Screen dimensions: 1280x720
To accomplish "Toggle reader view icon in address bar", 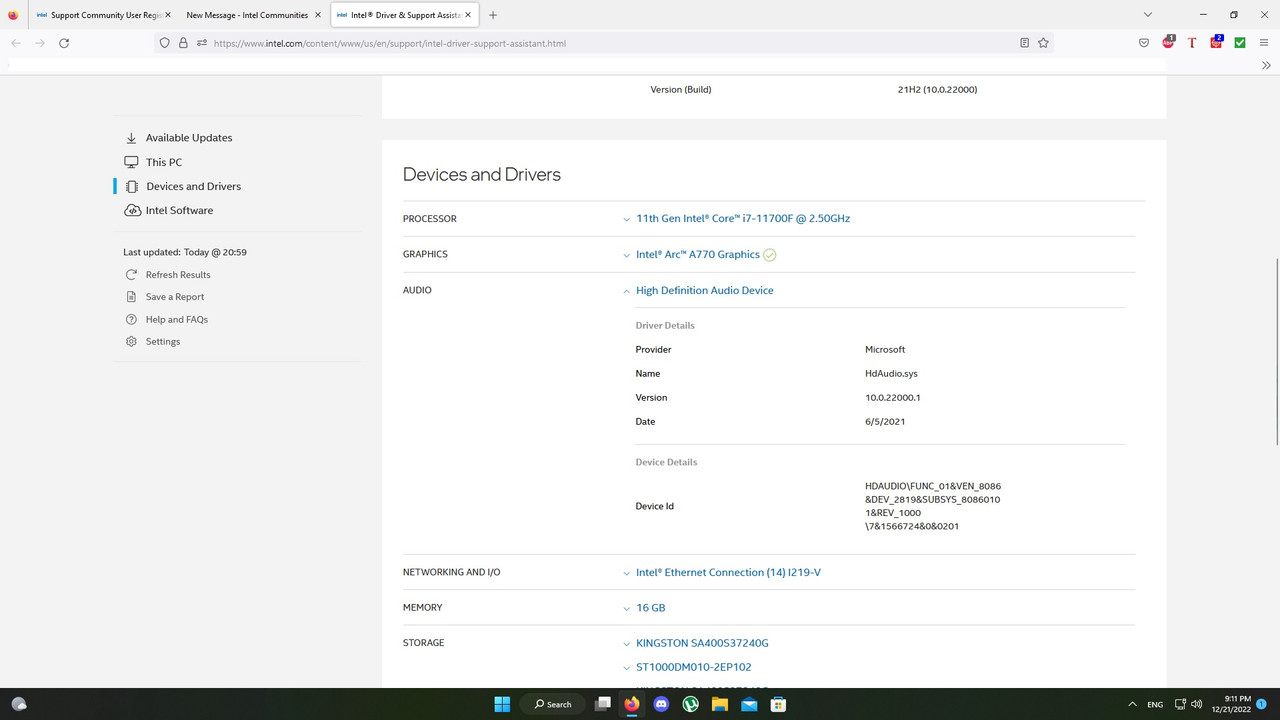I will (1024, 43).
